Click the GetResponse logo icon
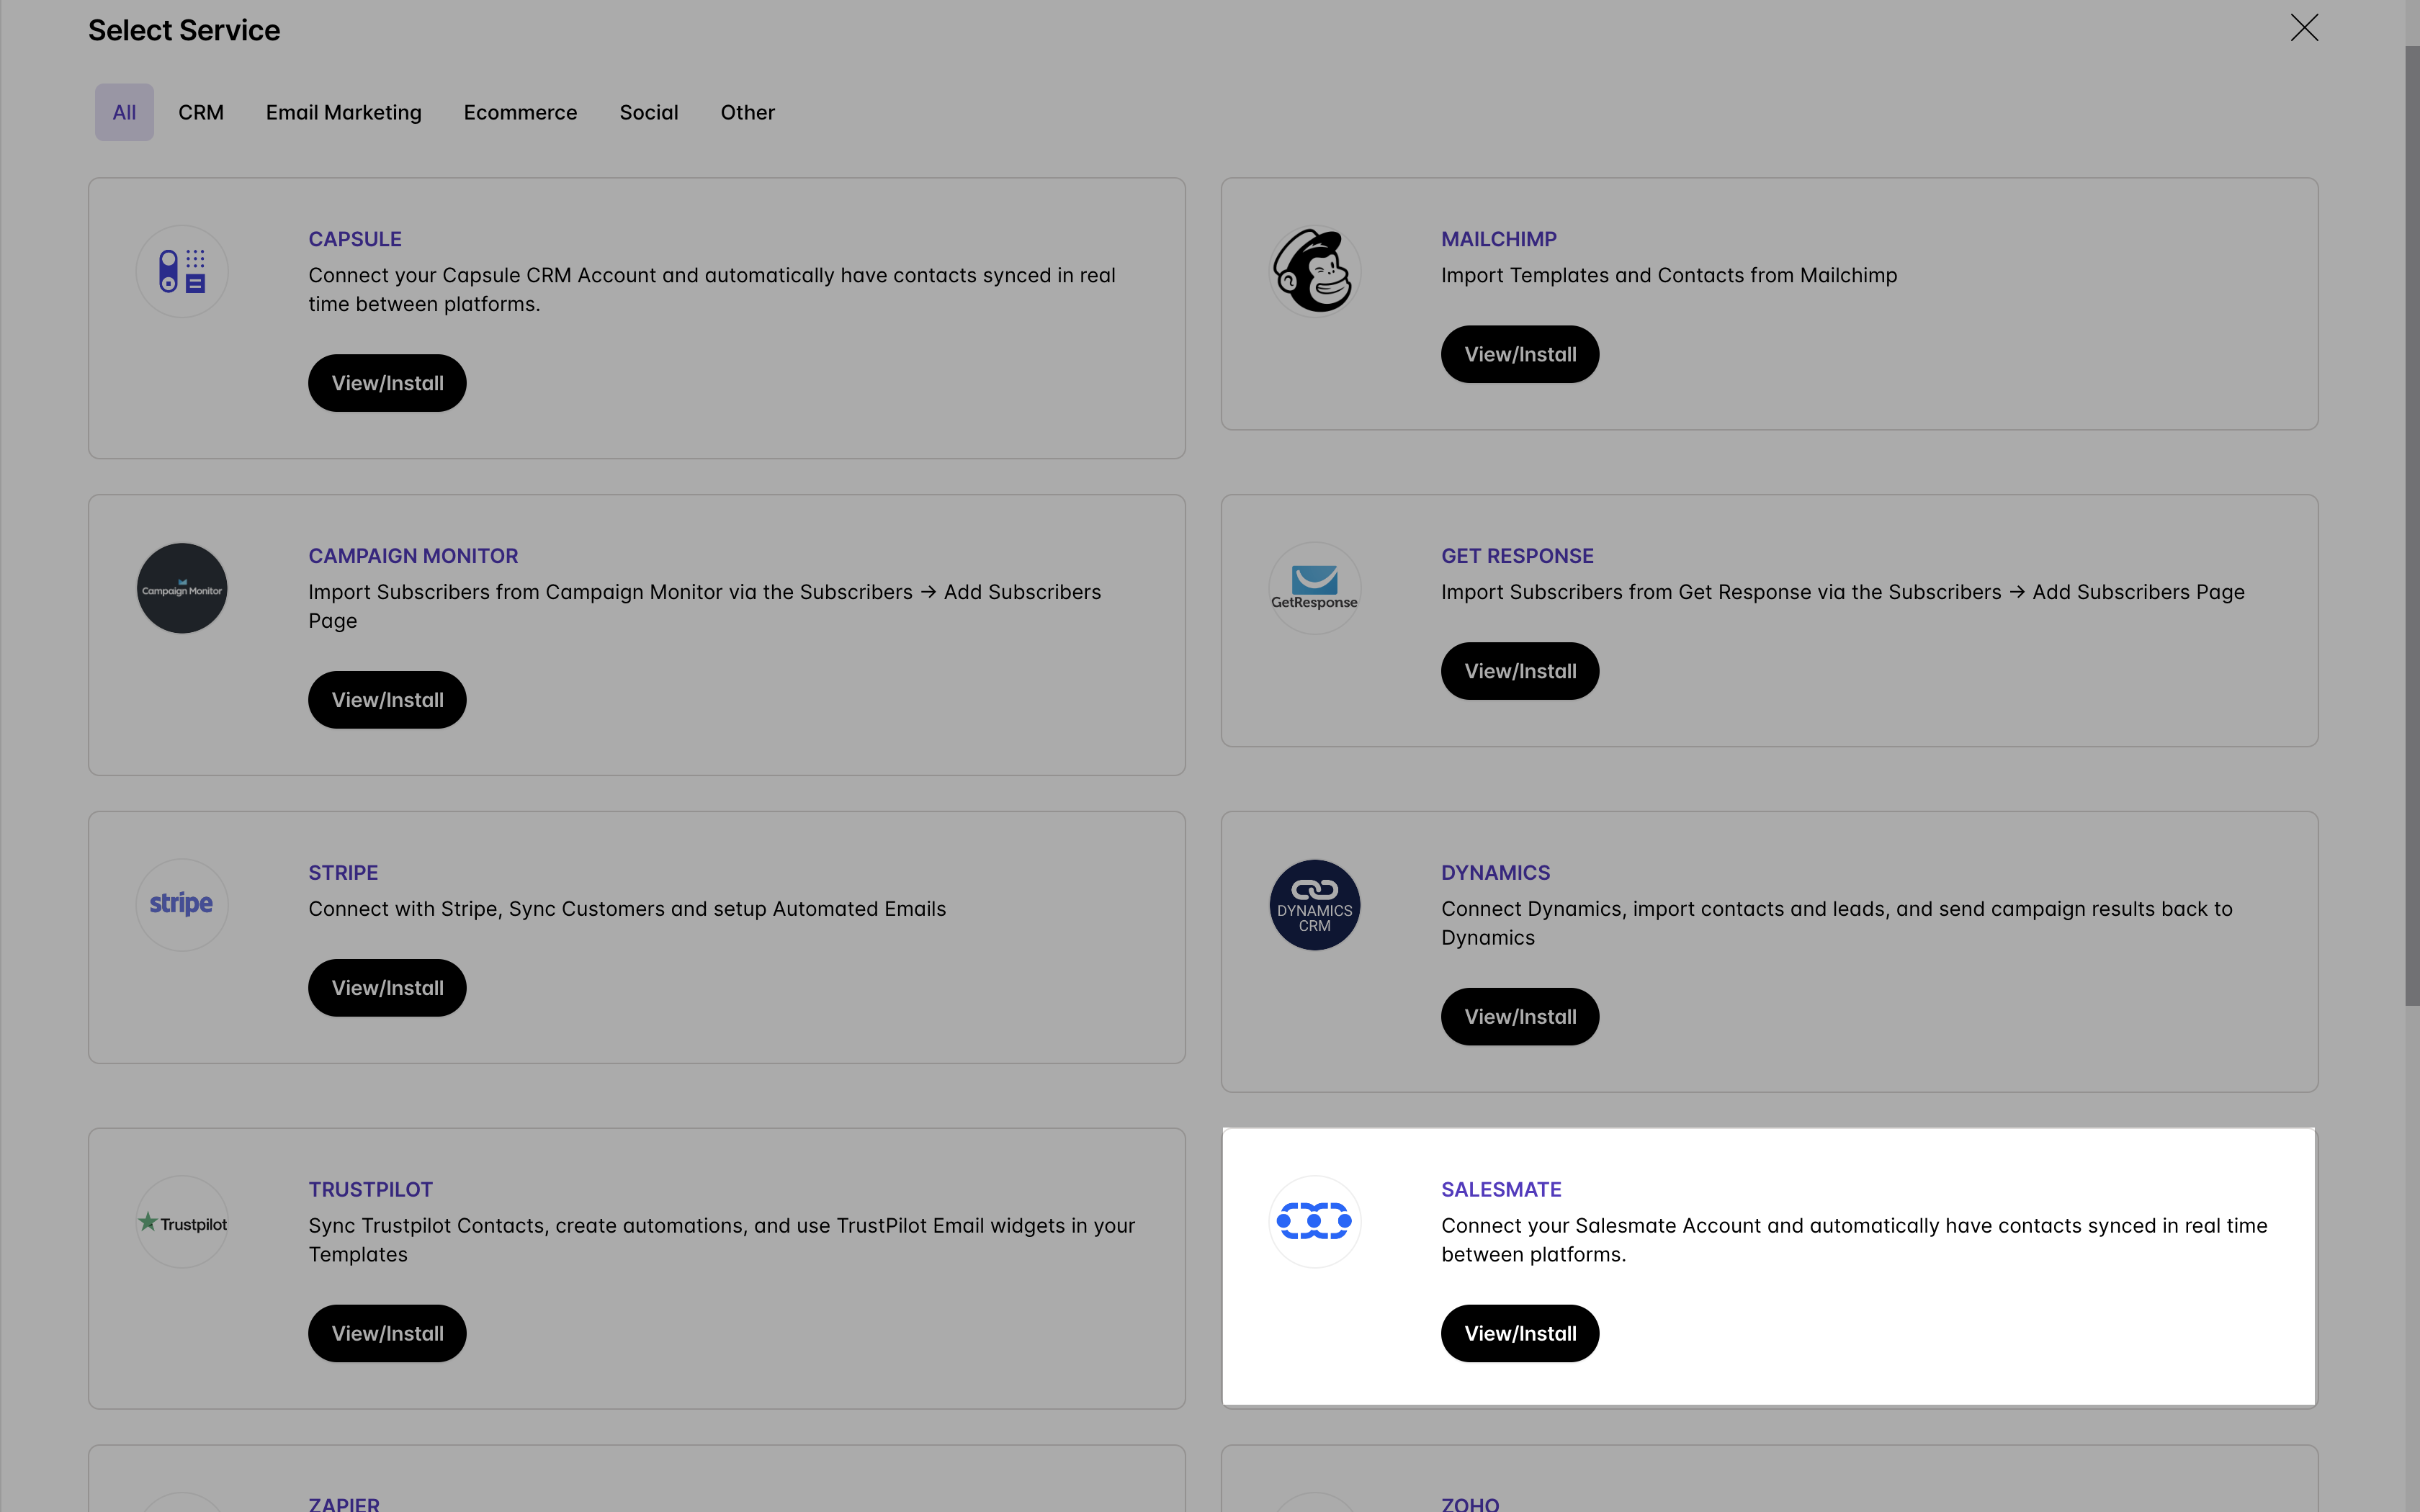 click(x=1314, y=588)
